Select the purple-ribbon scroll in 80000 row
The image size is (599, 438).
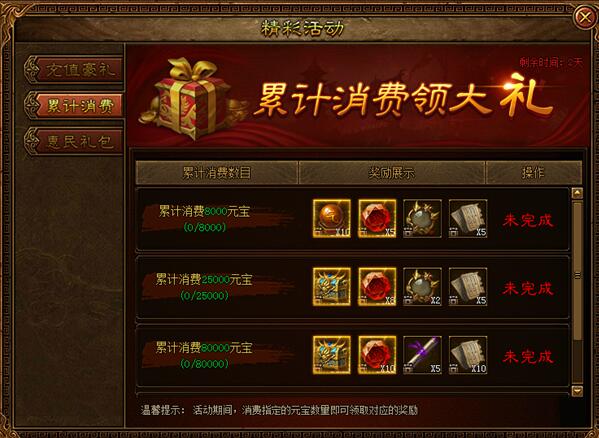pyautogui.click(x=423, y=355)
